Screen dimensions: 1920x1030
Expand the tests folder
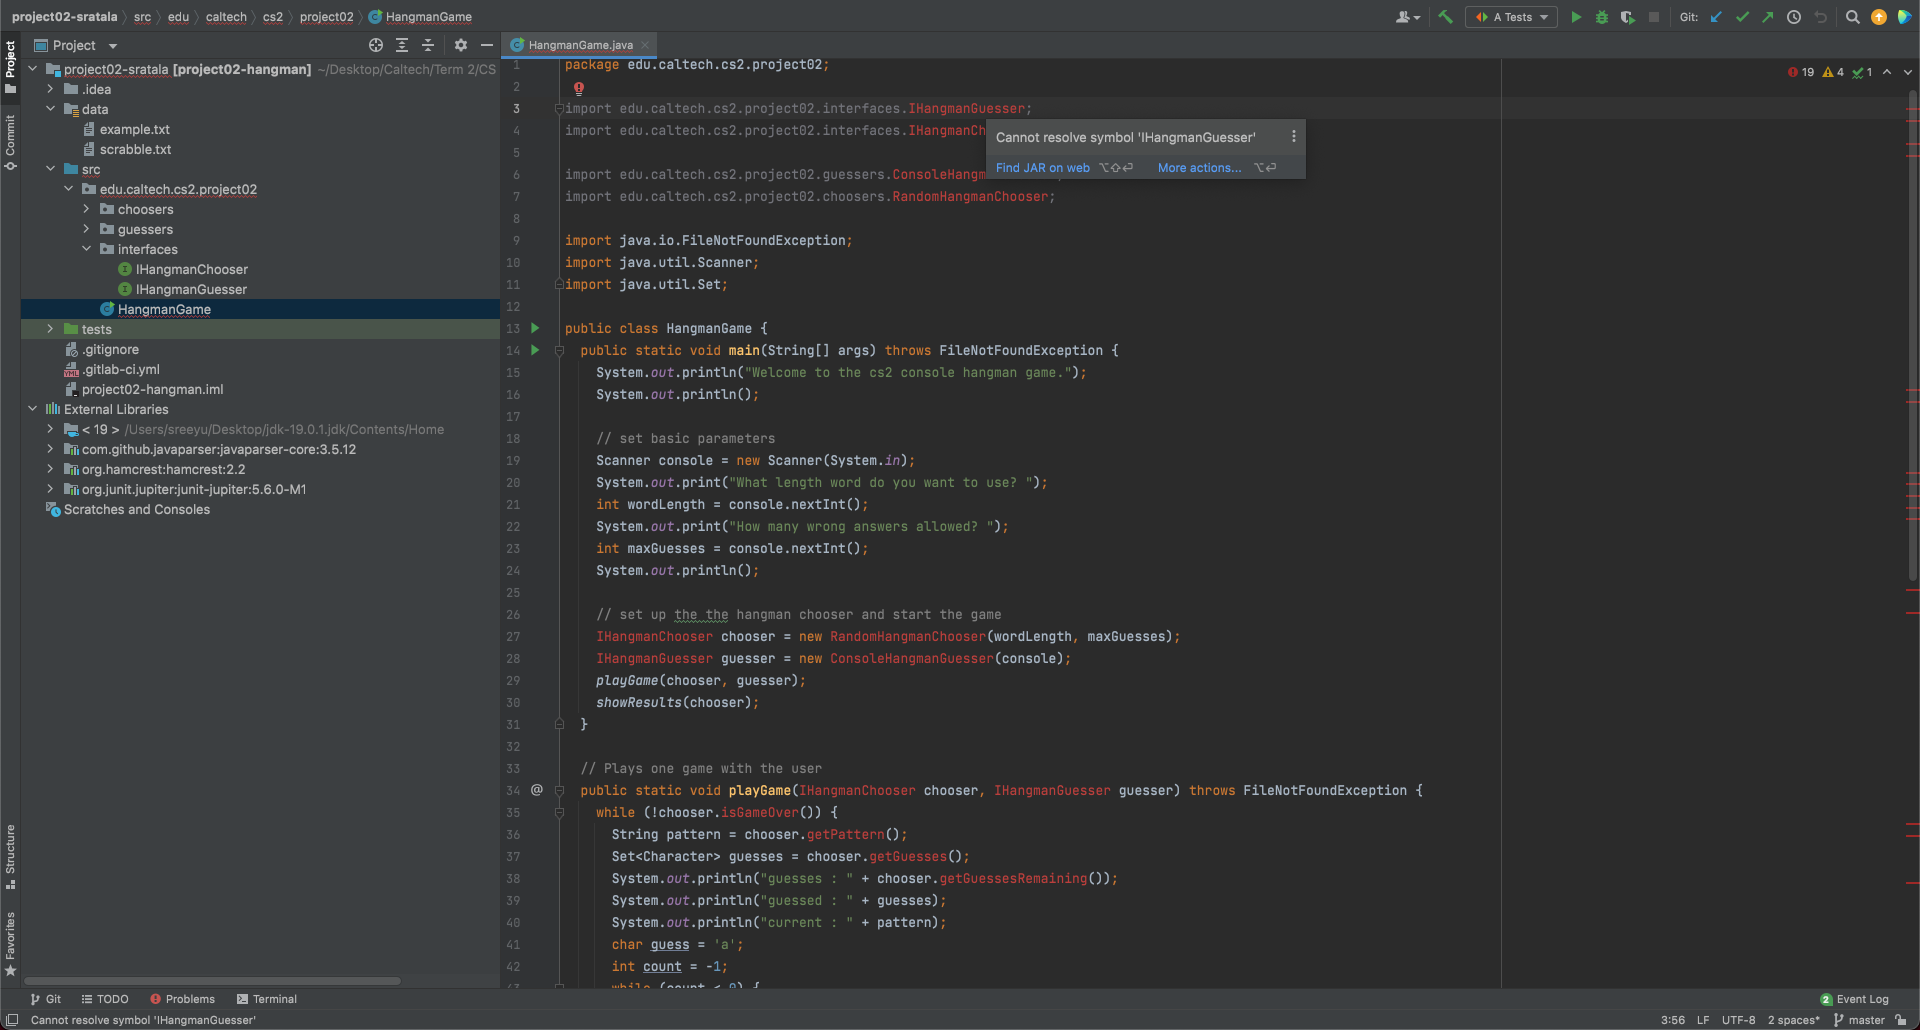pos(50,329)
